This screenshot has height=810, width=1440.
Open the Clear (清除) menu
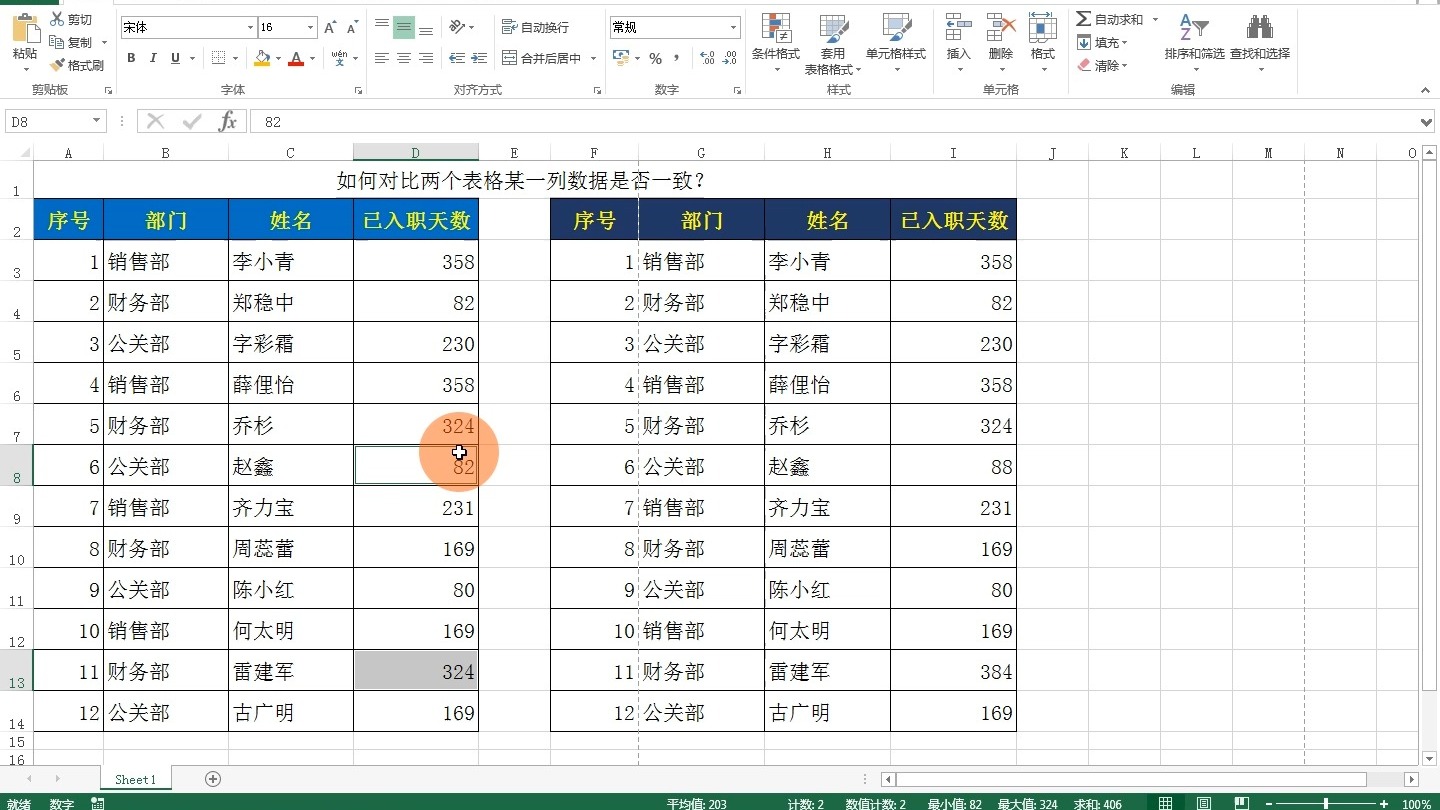[x=1102, y=65]
